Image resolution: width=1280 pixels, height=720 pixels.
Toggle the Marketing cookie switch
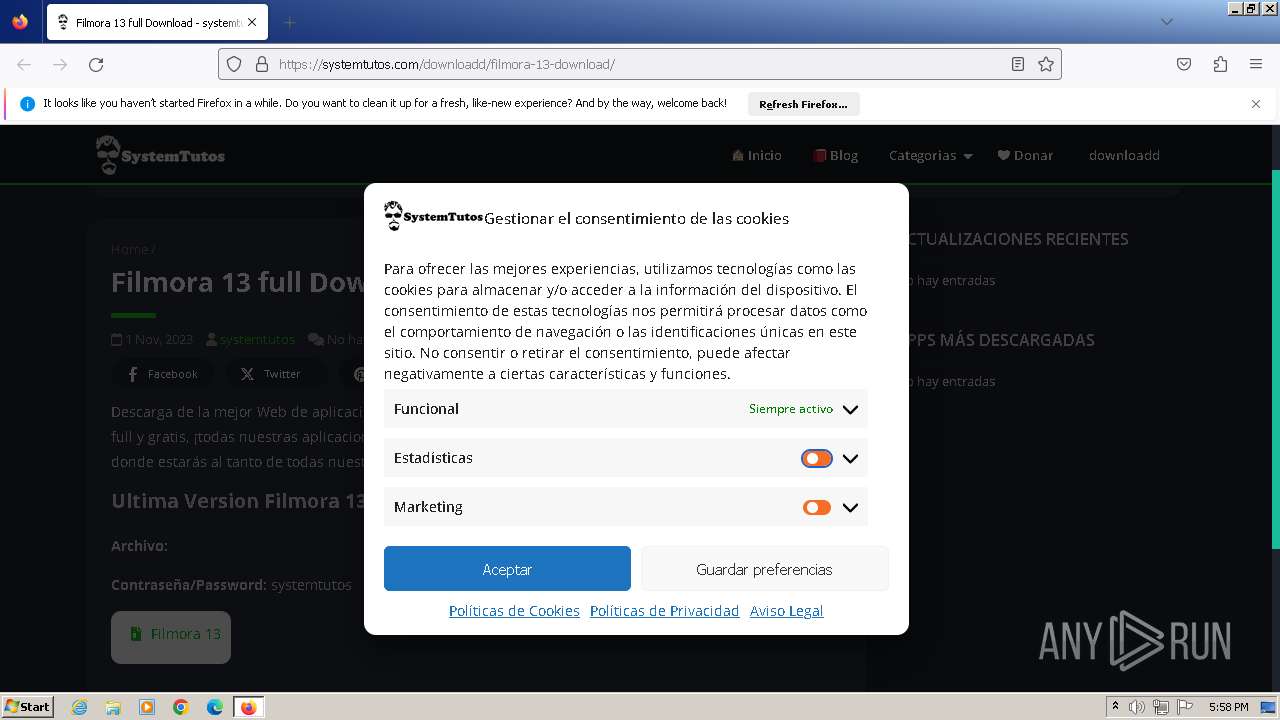point(816,507)
